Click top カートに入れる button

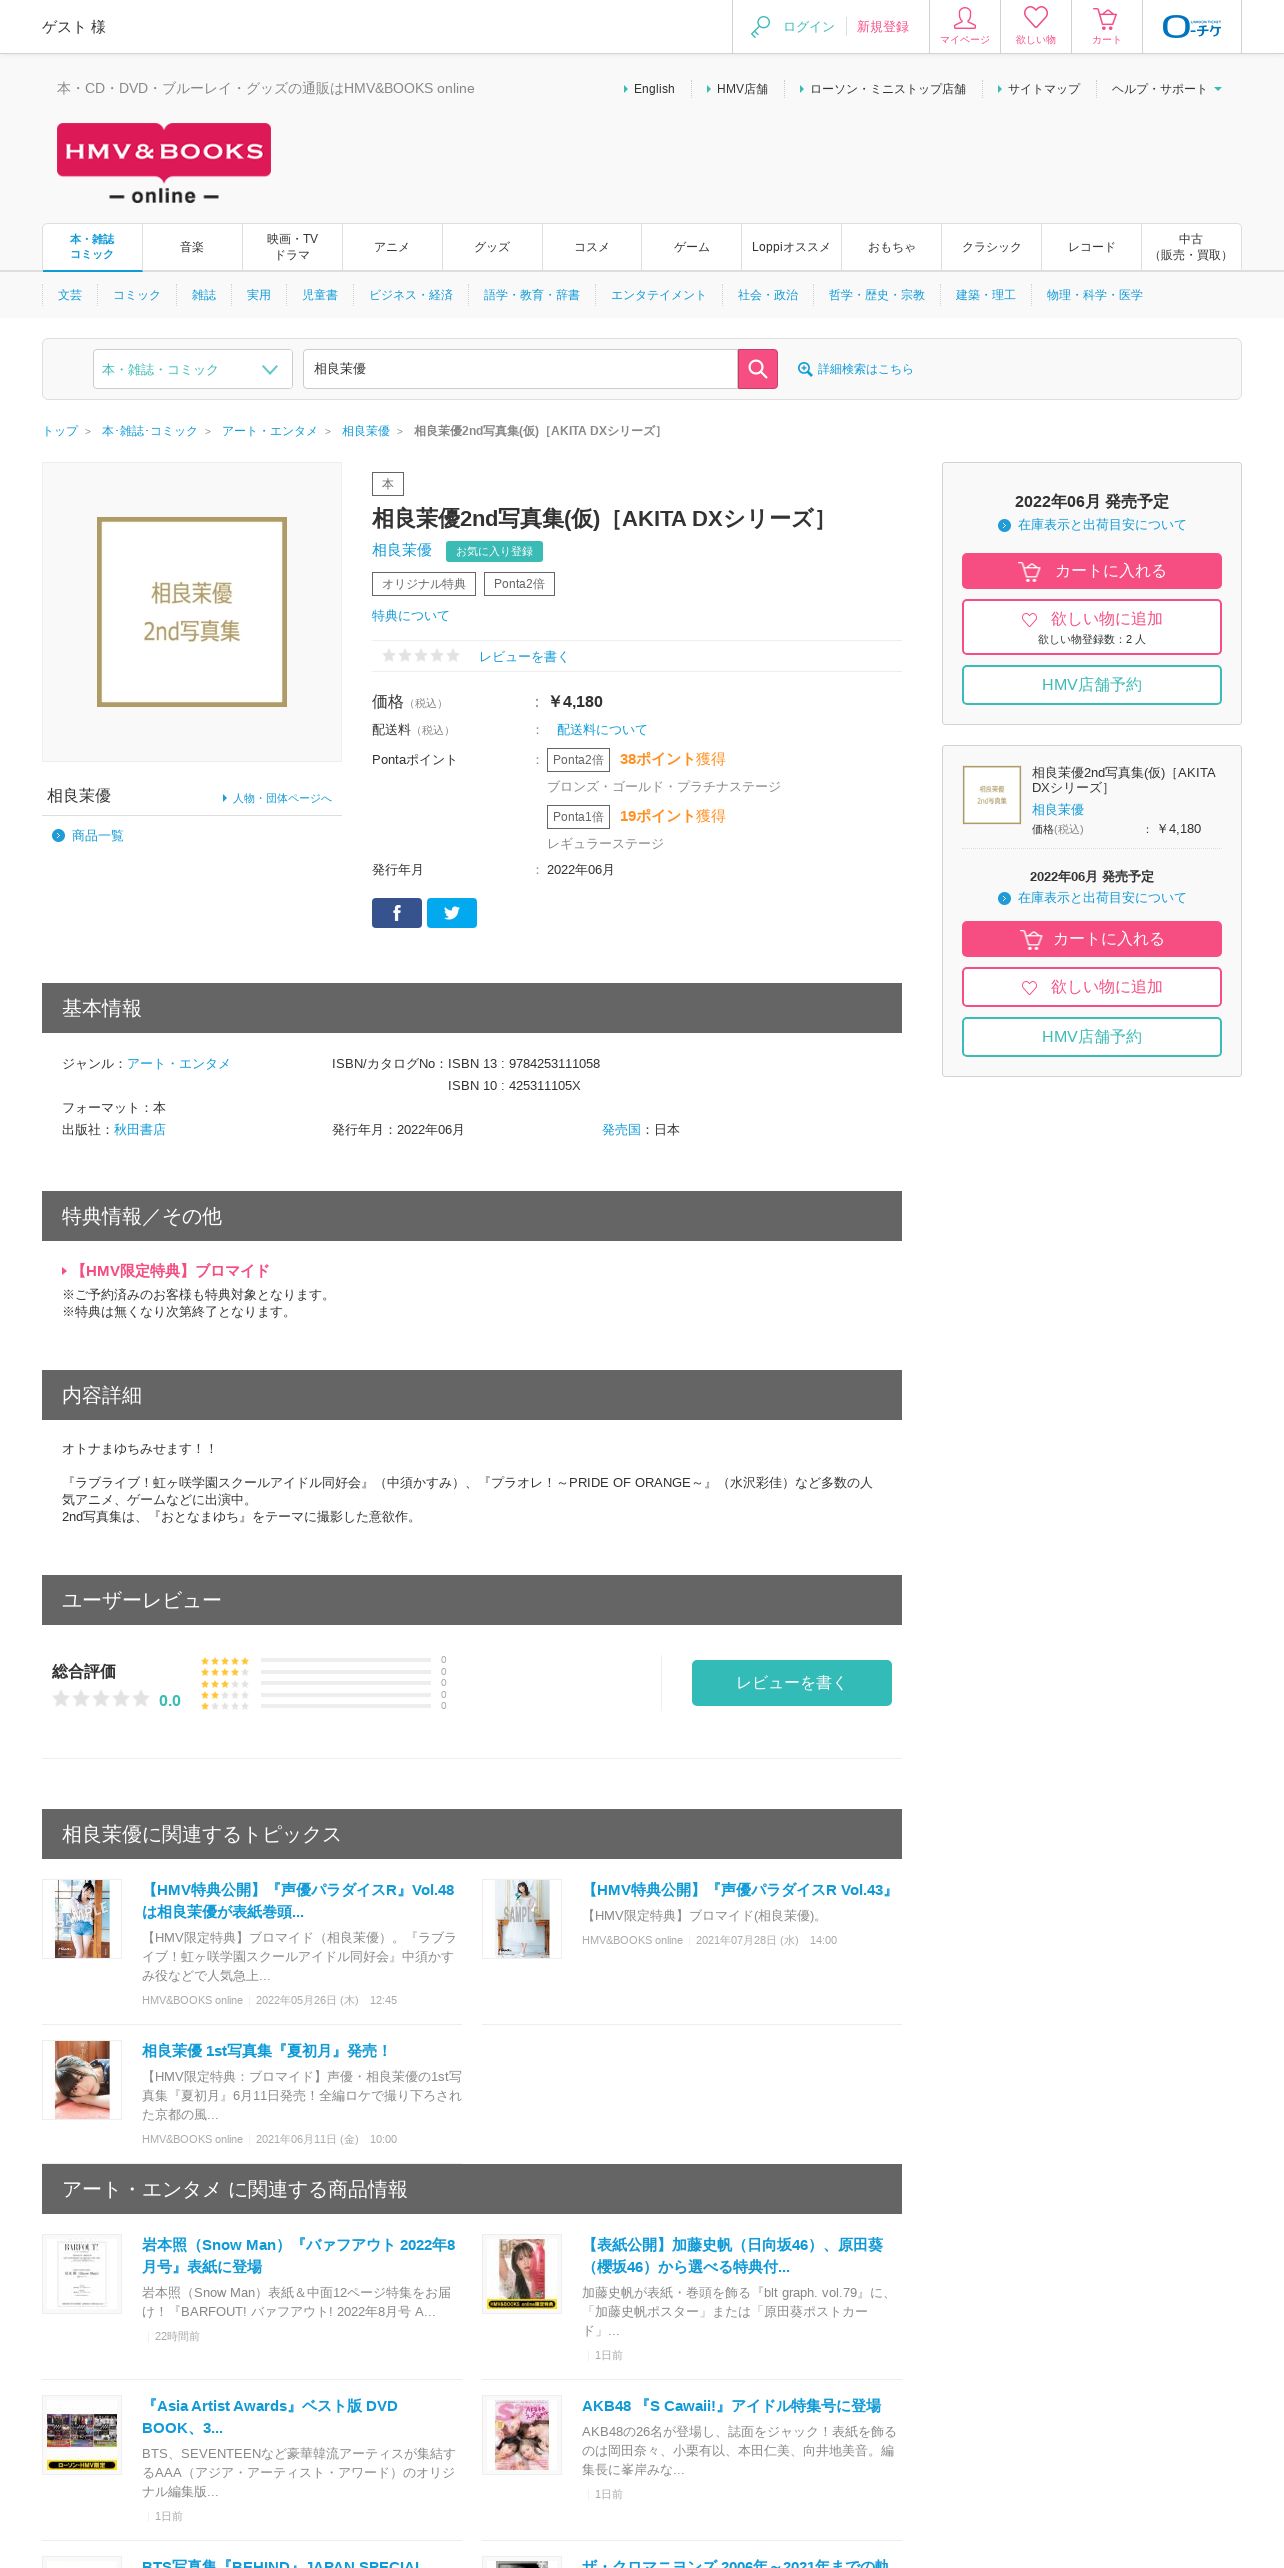pos(1092,571)
